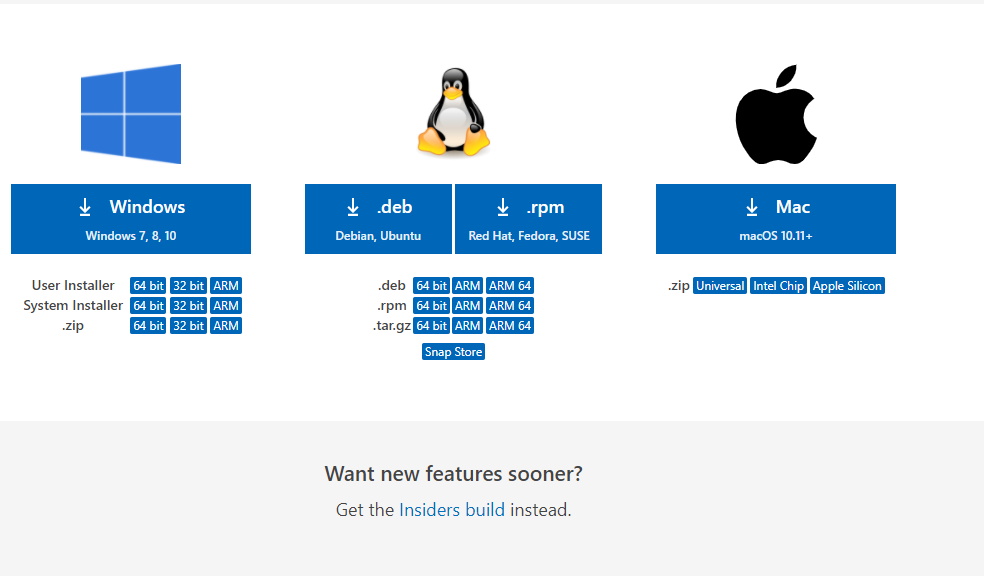984x576 pixels.
Task: Click the download arrow in the Mac button
Action: coord(752,207)
